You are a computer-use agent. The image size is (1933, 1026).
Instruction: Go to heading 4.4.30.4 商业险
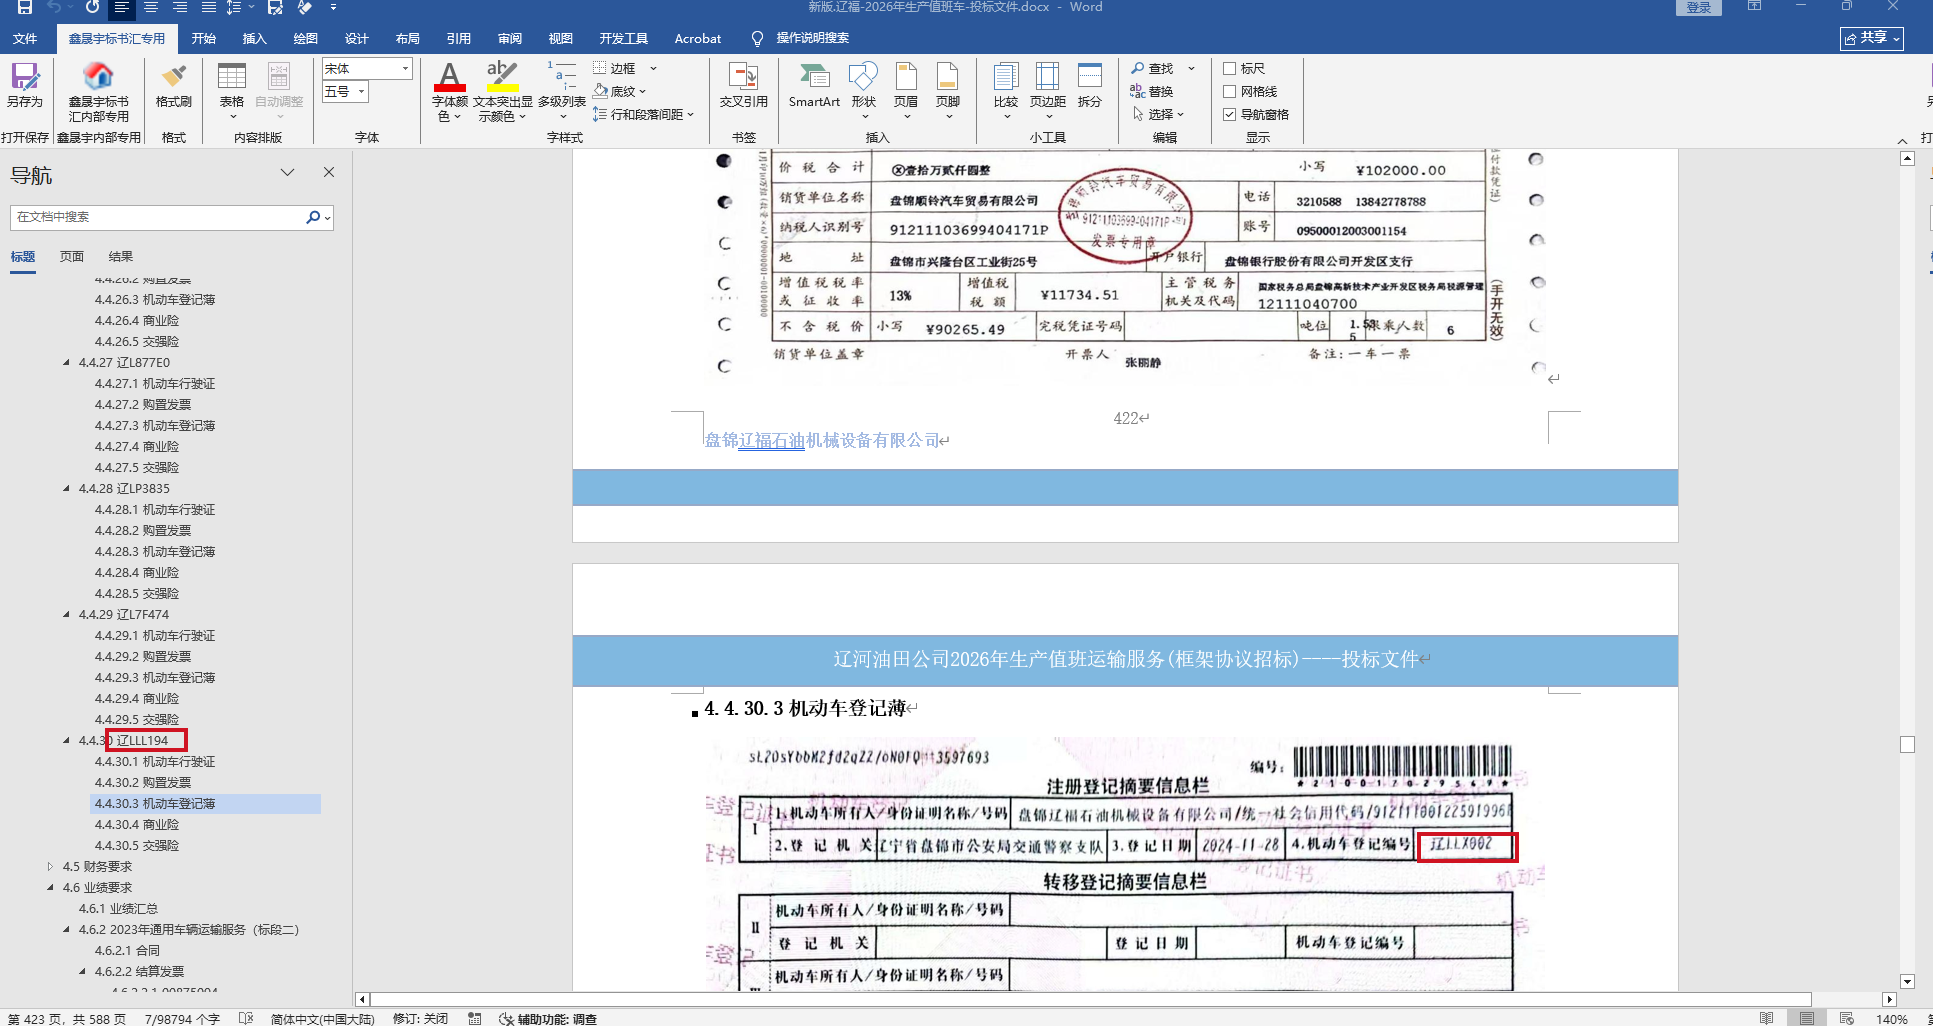tap(137, 825)
